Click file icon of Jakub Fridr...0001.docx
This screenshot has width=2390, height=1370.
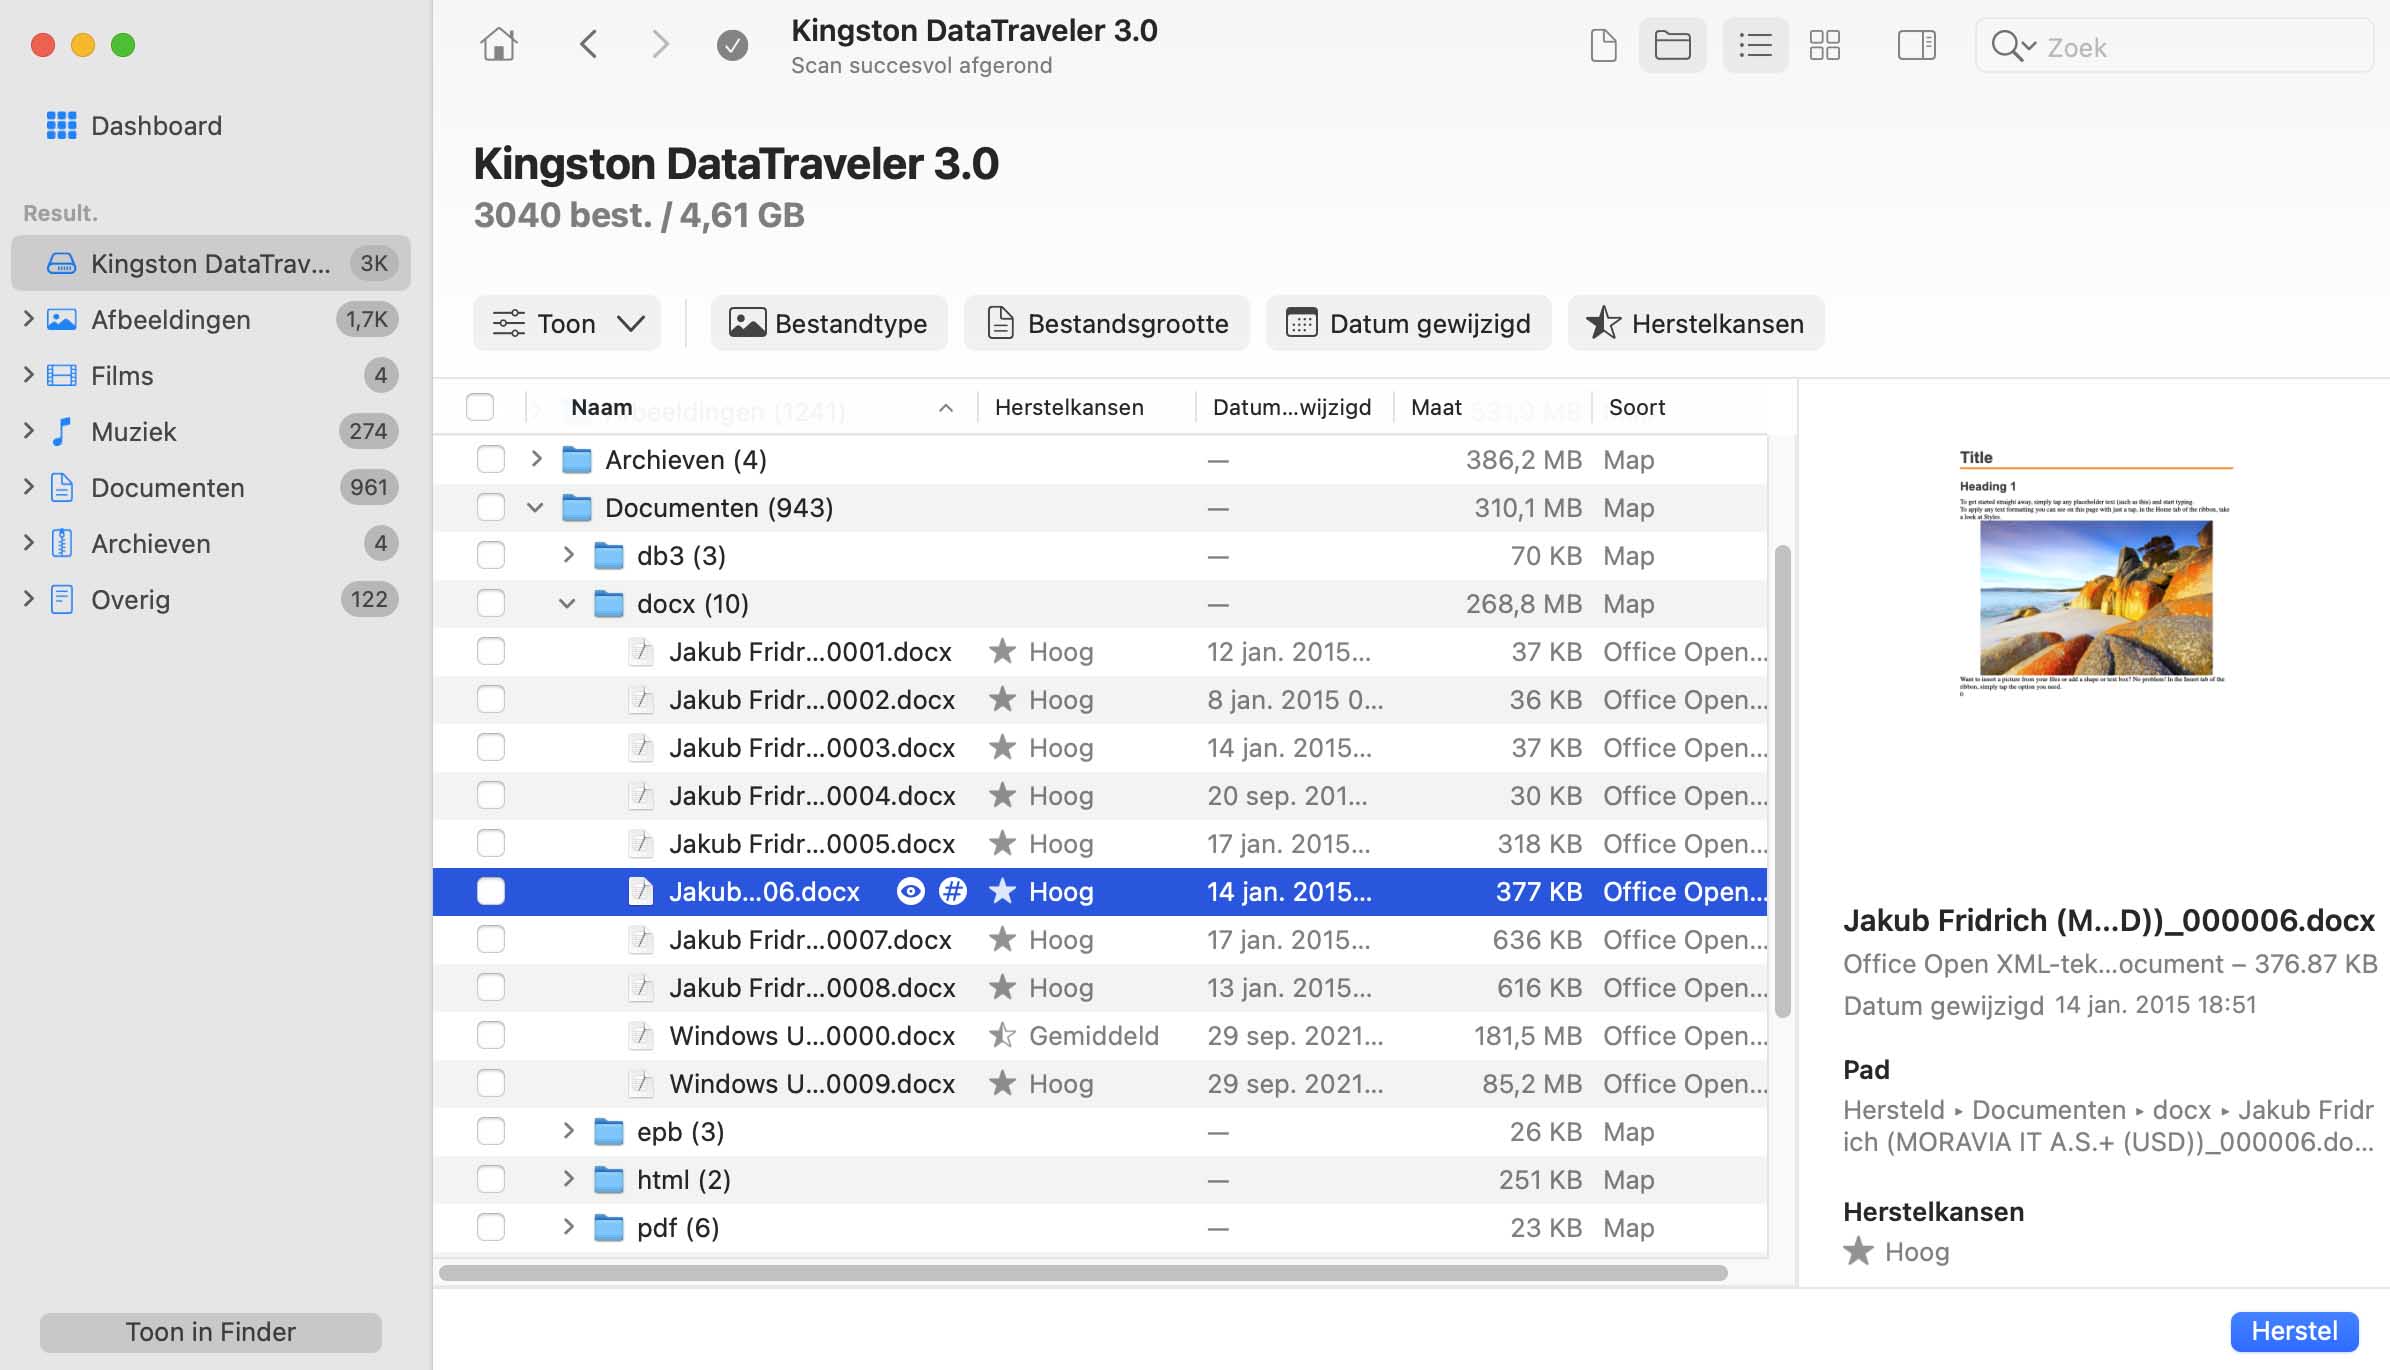tap(641, 652)
